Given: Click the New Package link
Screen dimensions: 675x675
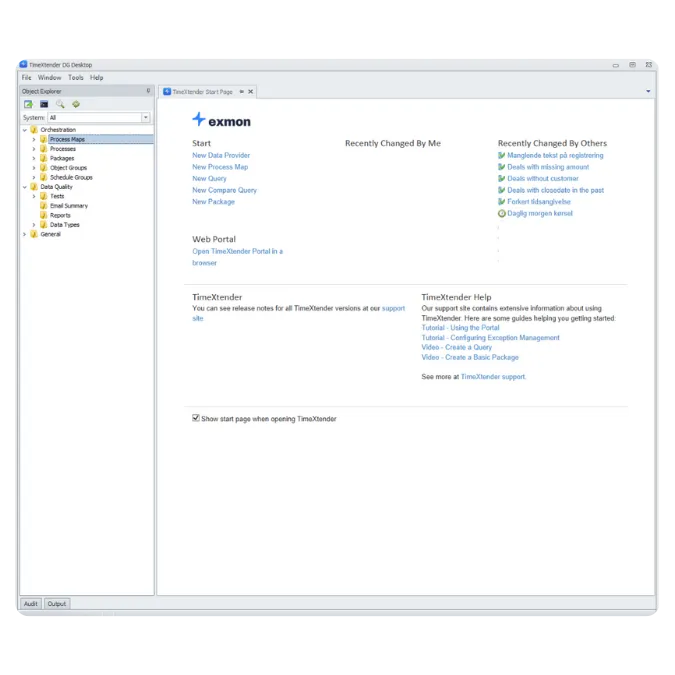Looking at the screenshot, I should click(214, 201).
